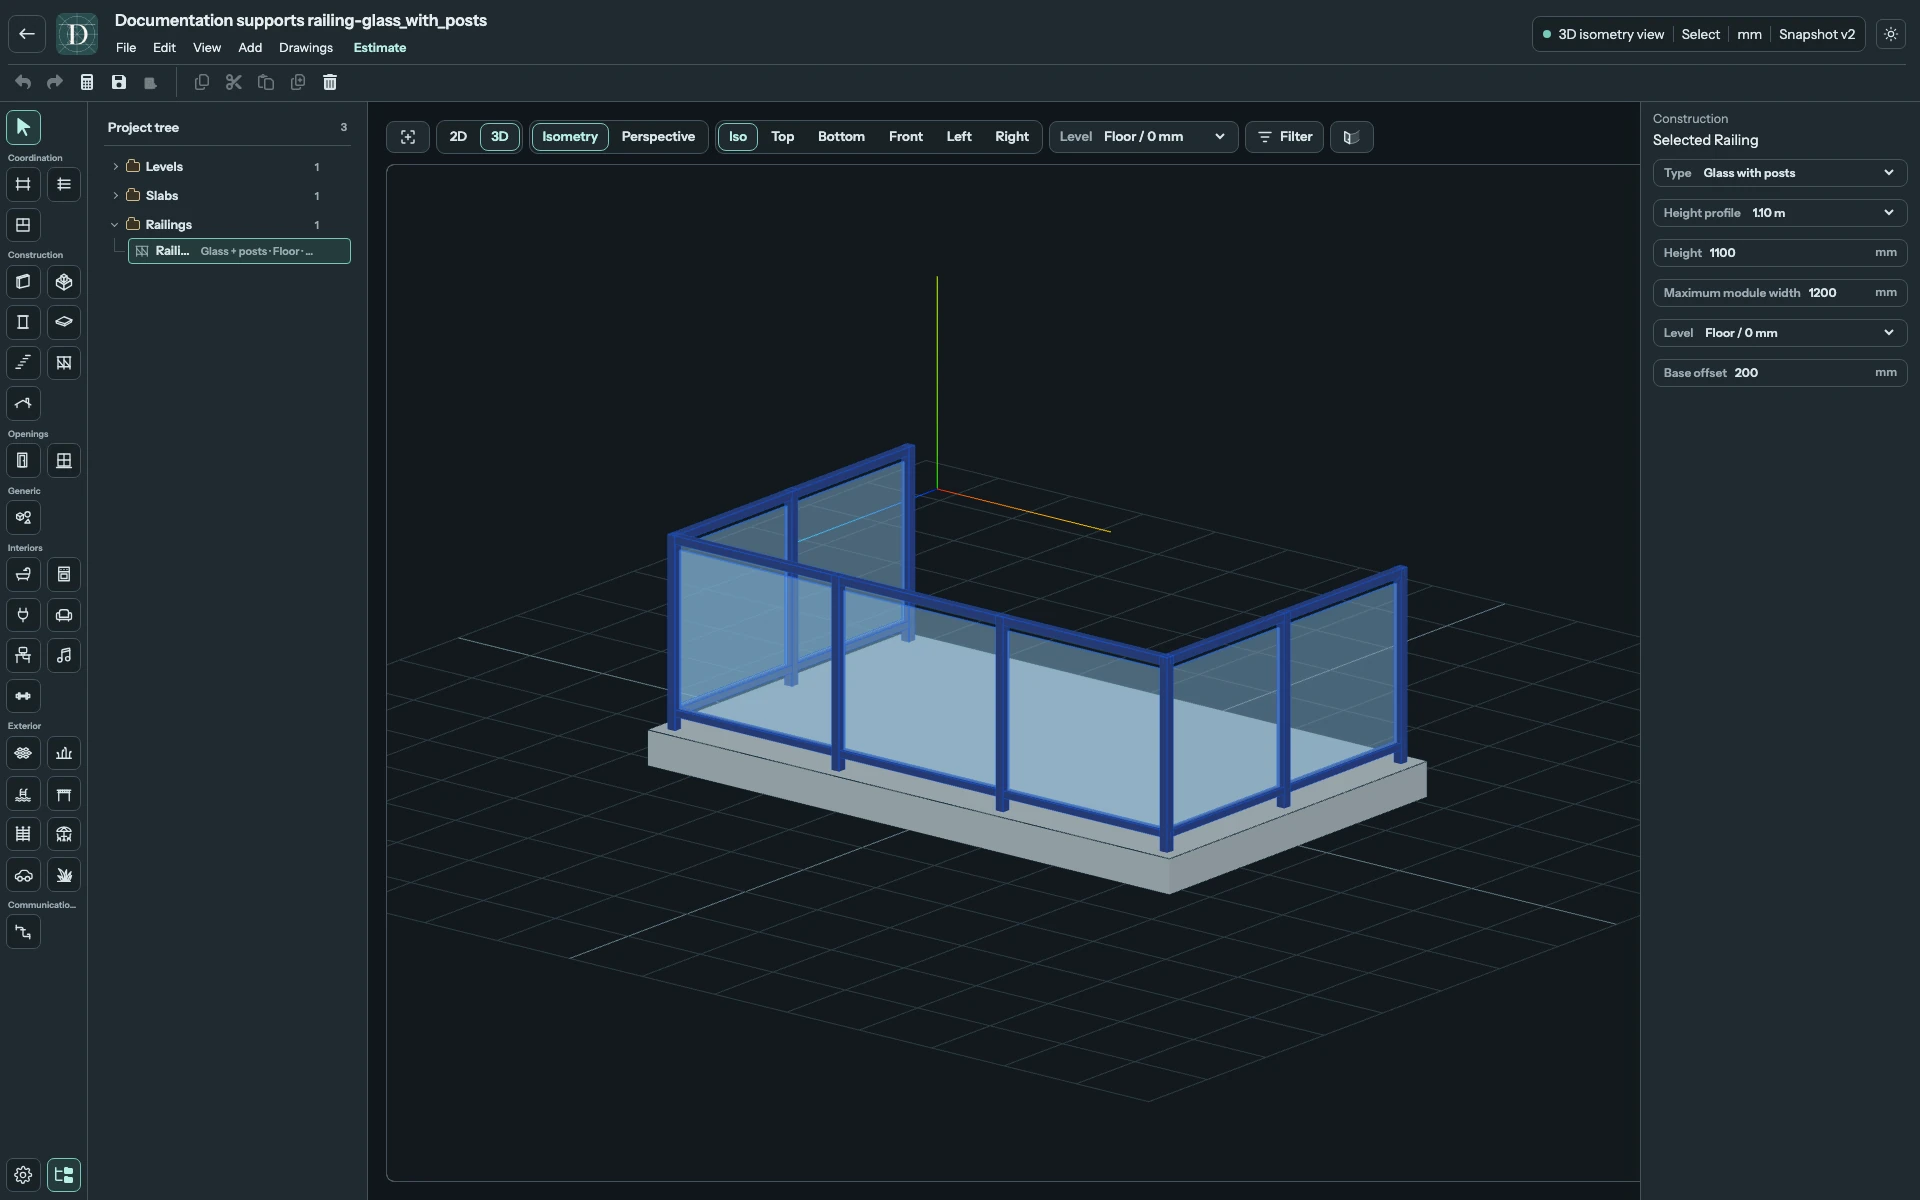Select the door tool under Openings
Screen dimensions: 1920x1200
pos(23,461)
